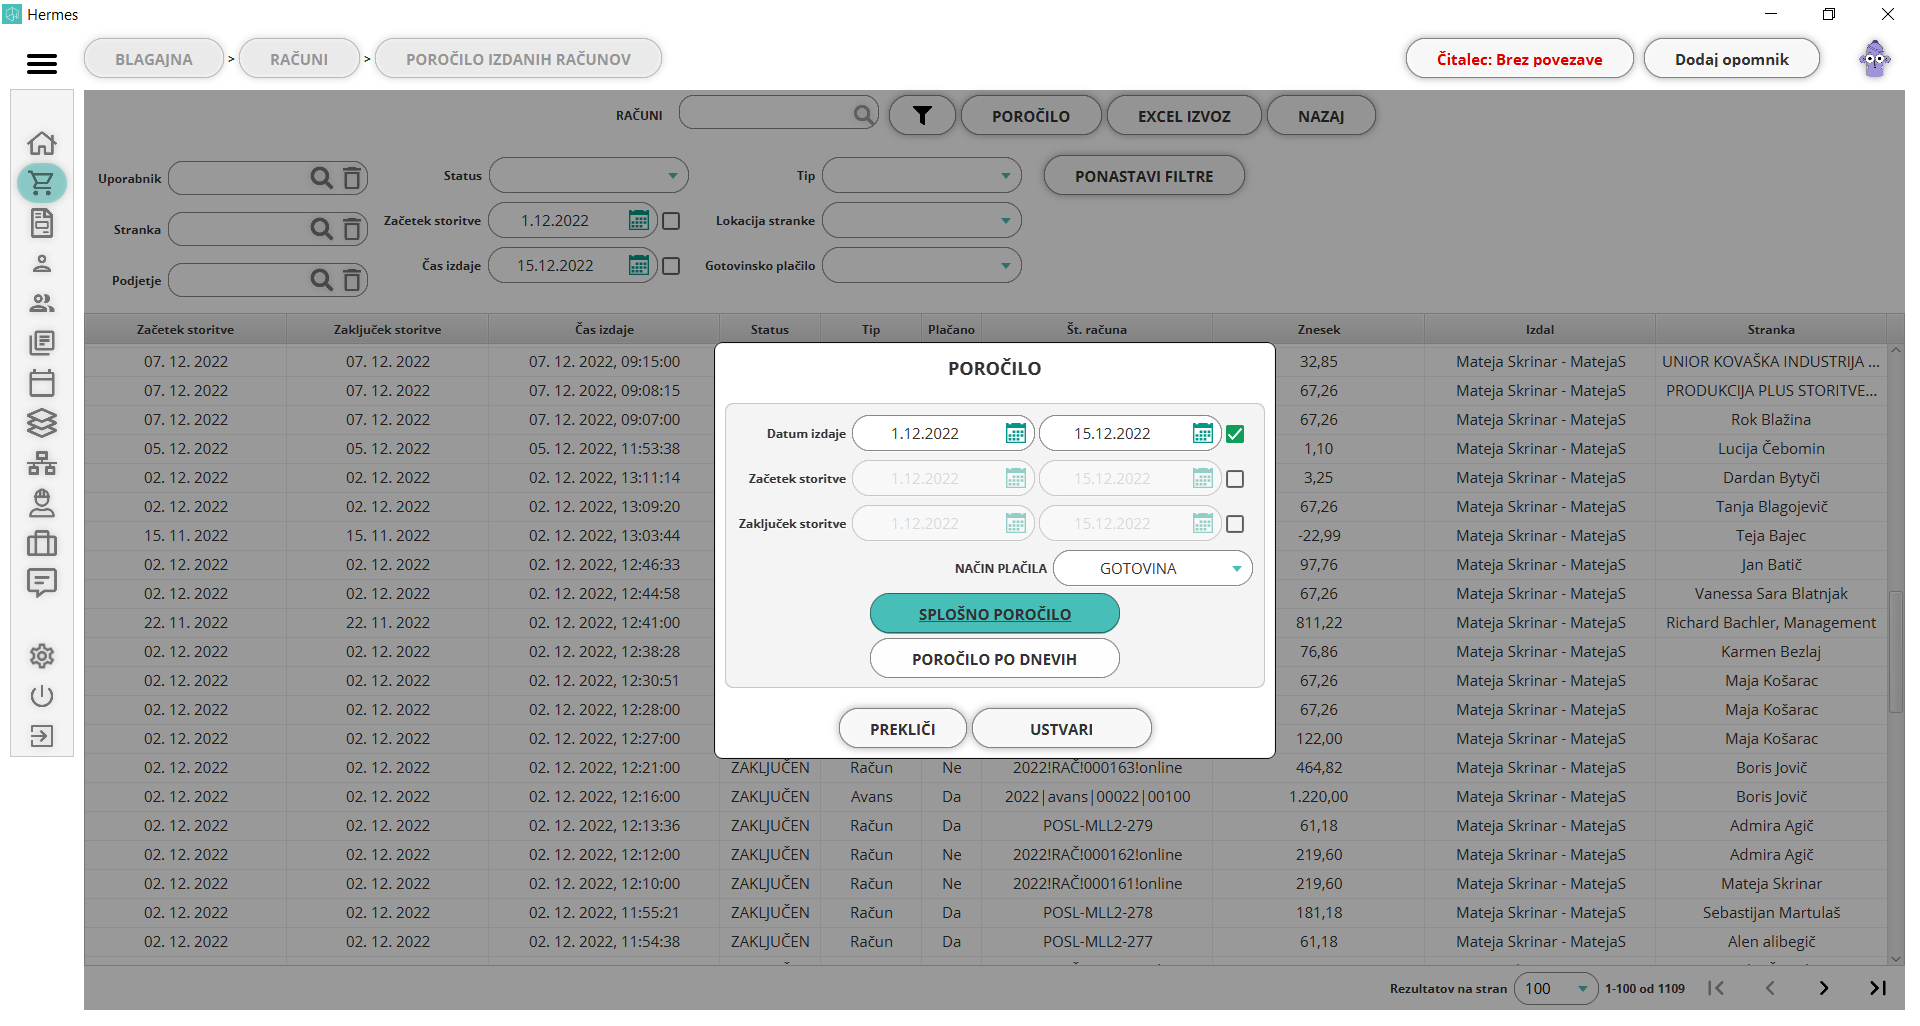Tick checkbox beside Začetek storitve filter 1.12.2022
This screenshot has width=1920, height=1026.
tap(671, 221)
